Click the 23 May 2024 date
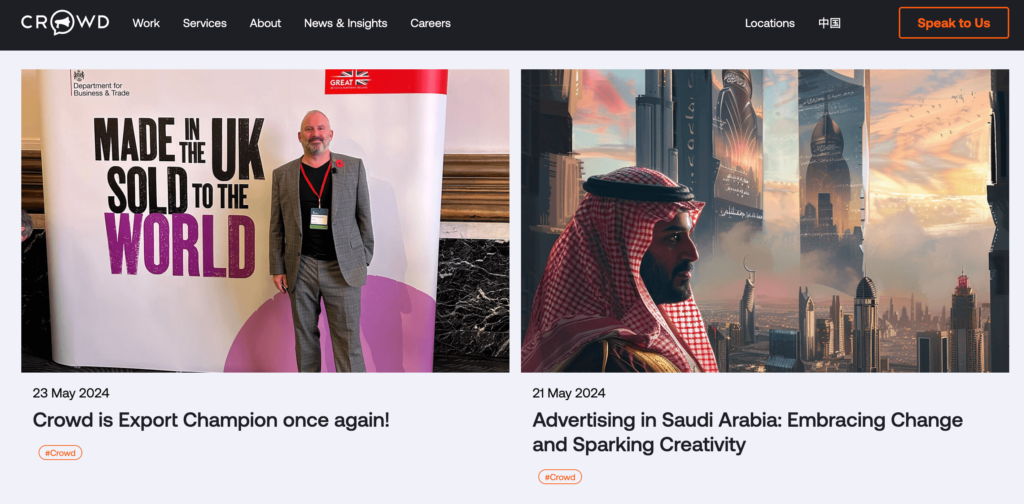This screenshot has height=504, width=1024. [x=71, y=393]
